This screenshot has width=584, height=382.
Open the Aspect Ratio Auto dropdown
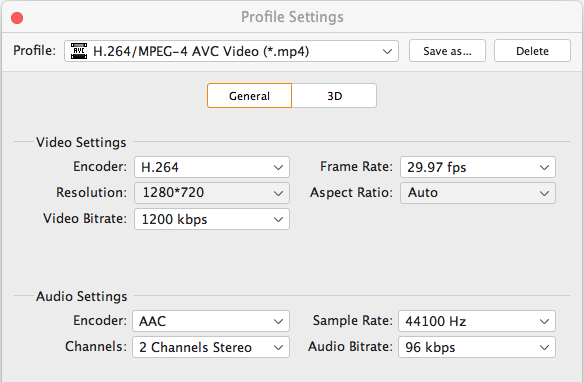(478, 193)
